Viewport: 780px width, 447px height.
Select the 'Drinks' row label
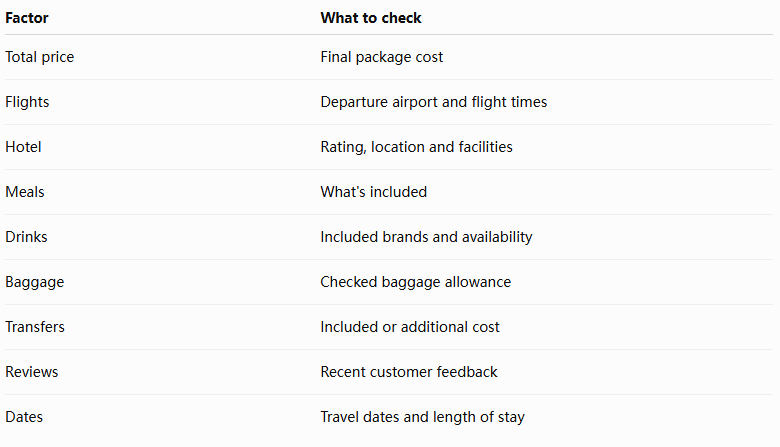point(26,237)
